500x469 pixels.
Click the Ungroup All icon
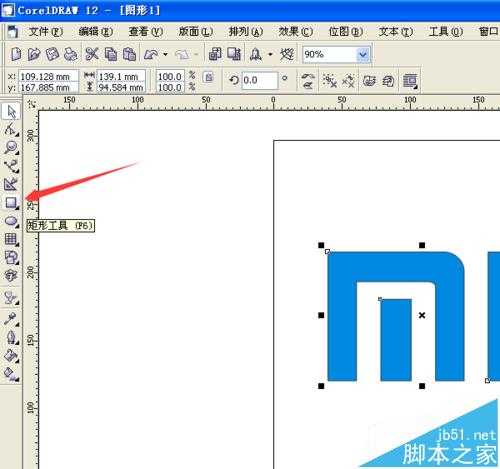click(348, 81)
